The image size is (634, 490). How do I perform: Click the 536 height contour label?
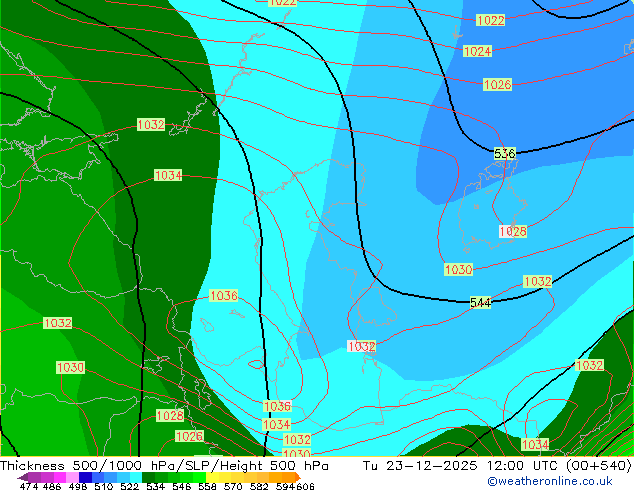pos(505,154)
